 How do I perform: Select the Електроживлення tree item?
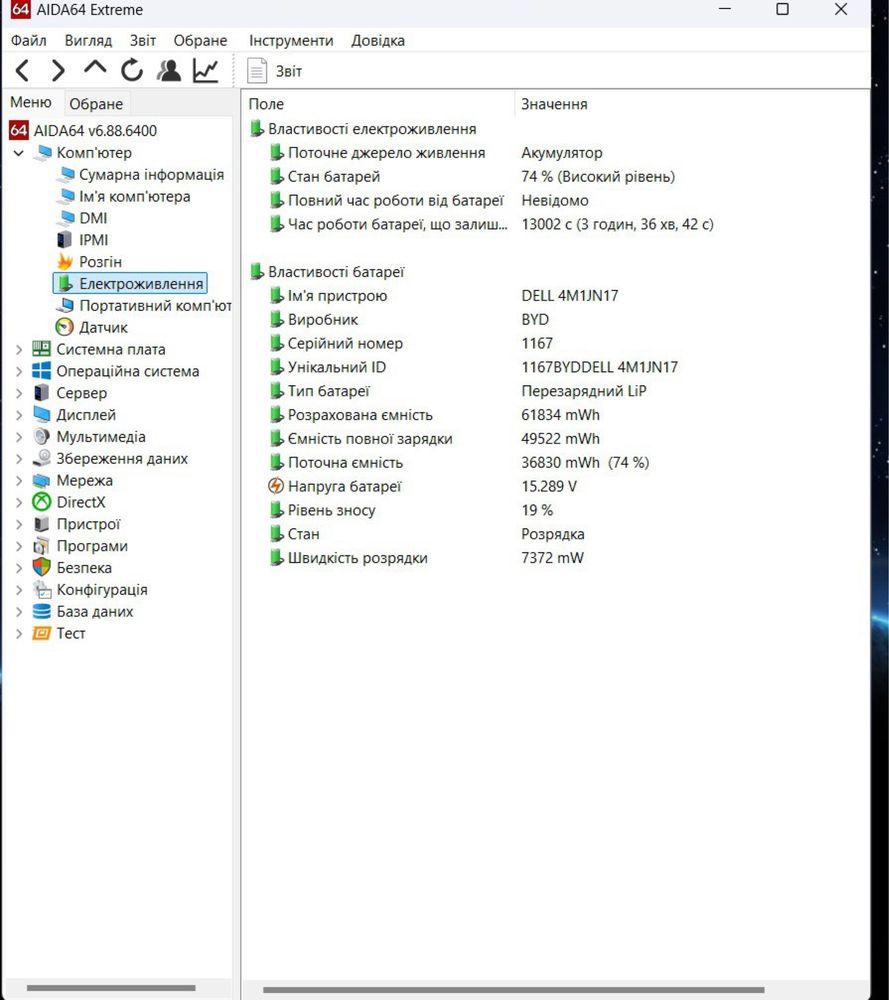130,283
